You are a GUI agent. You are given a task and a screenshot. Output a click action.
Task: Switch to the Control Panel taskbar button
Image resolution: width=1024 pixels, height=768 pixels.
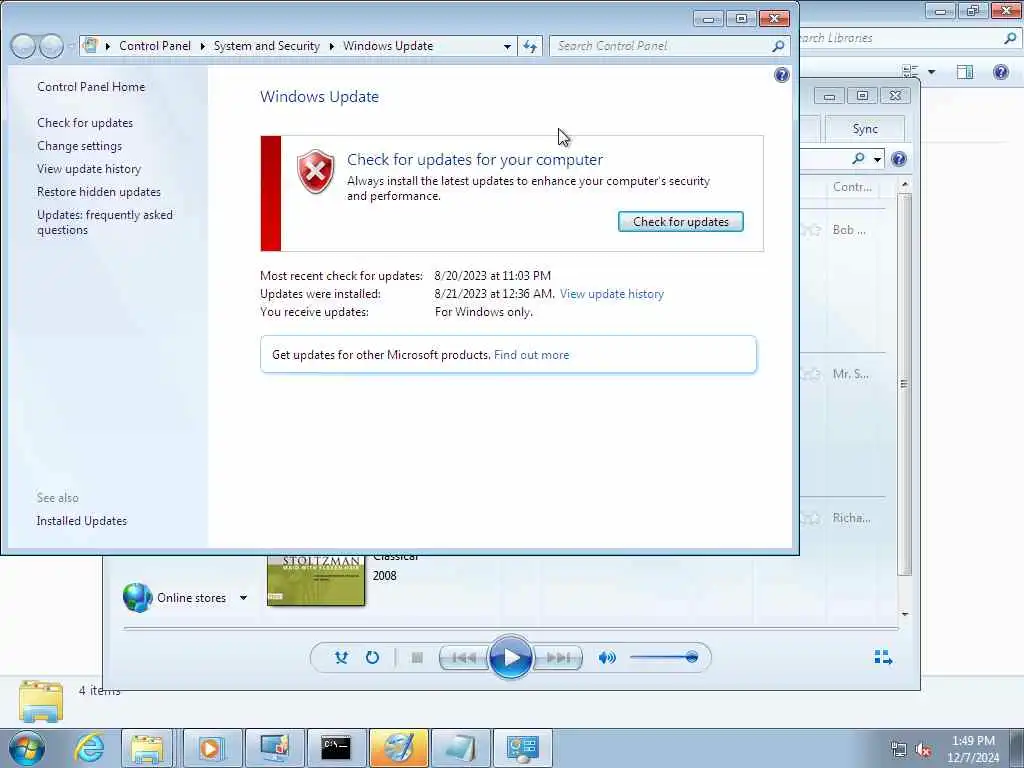[x=522, y=748]
